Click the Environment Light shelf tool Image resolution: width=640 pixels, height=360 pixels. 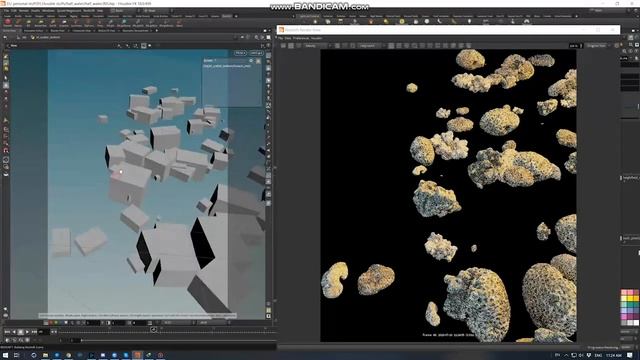402,22
